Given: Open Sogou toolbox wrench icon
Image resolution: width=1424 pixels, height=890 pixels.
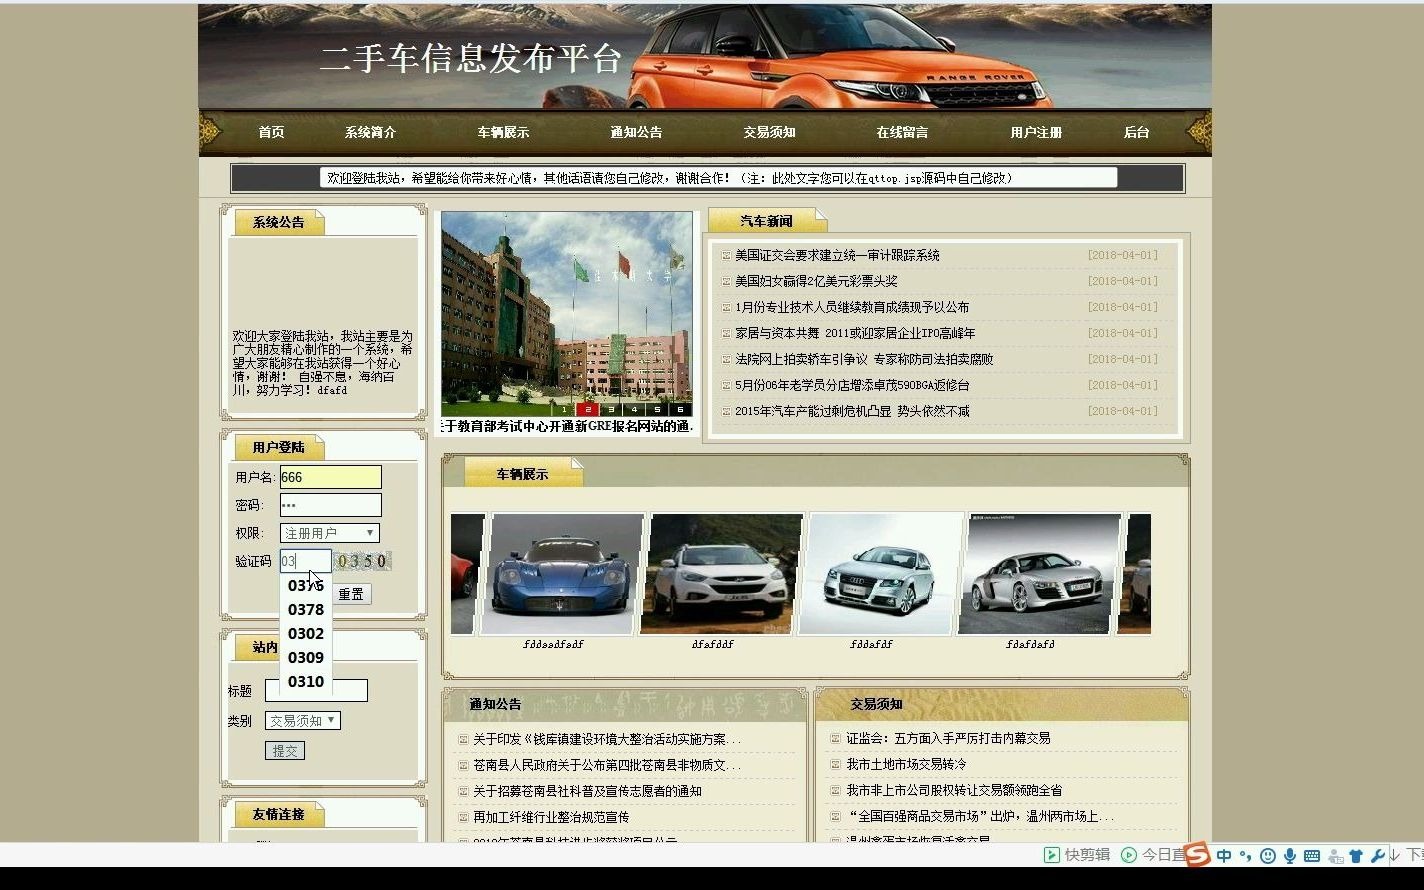Looking at the screenshot, I should 1378,856.
